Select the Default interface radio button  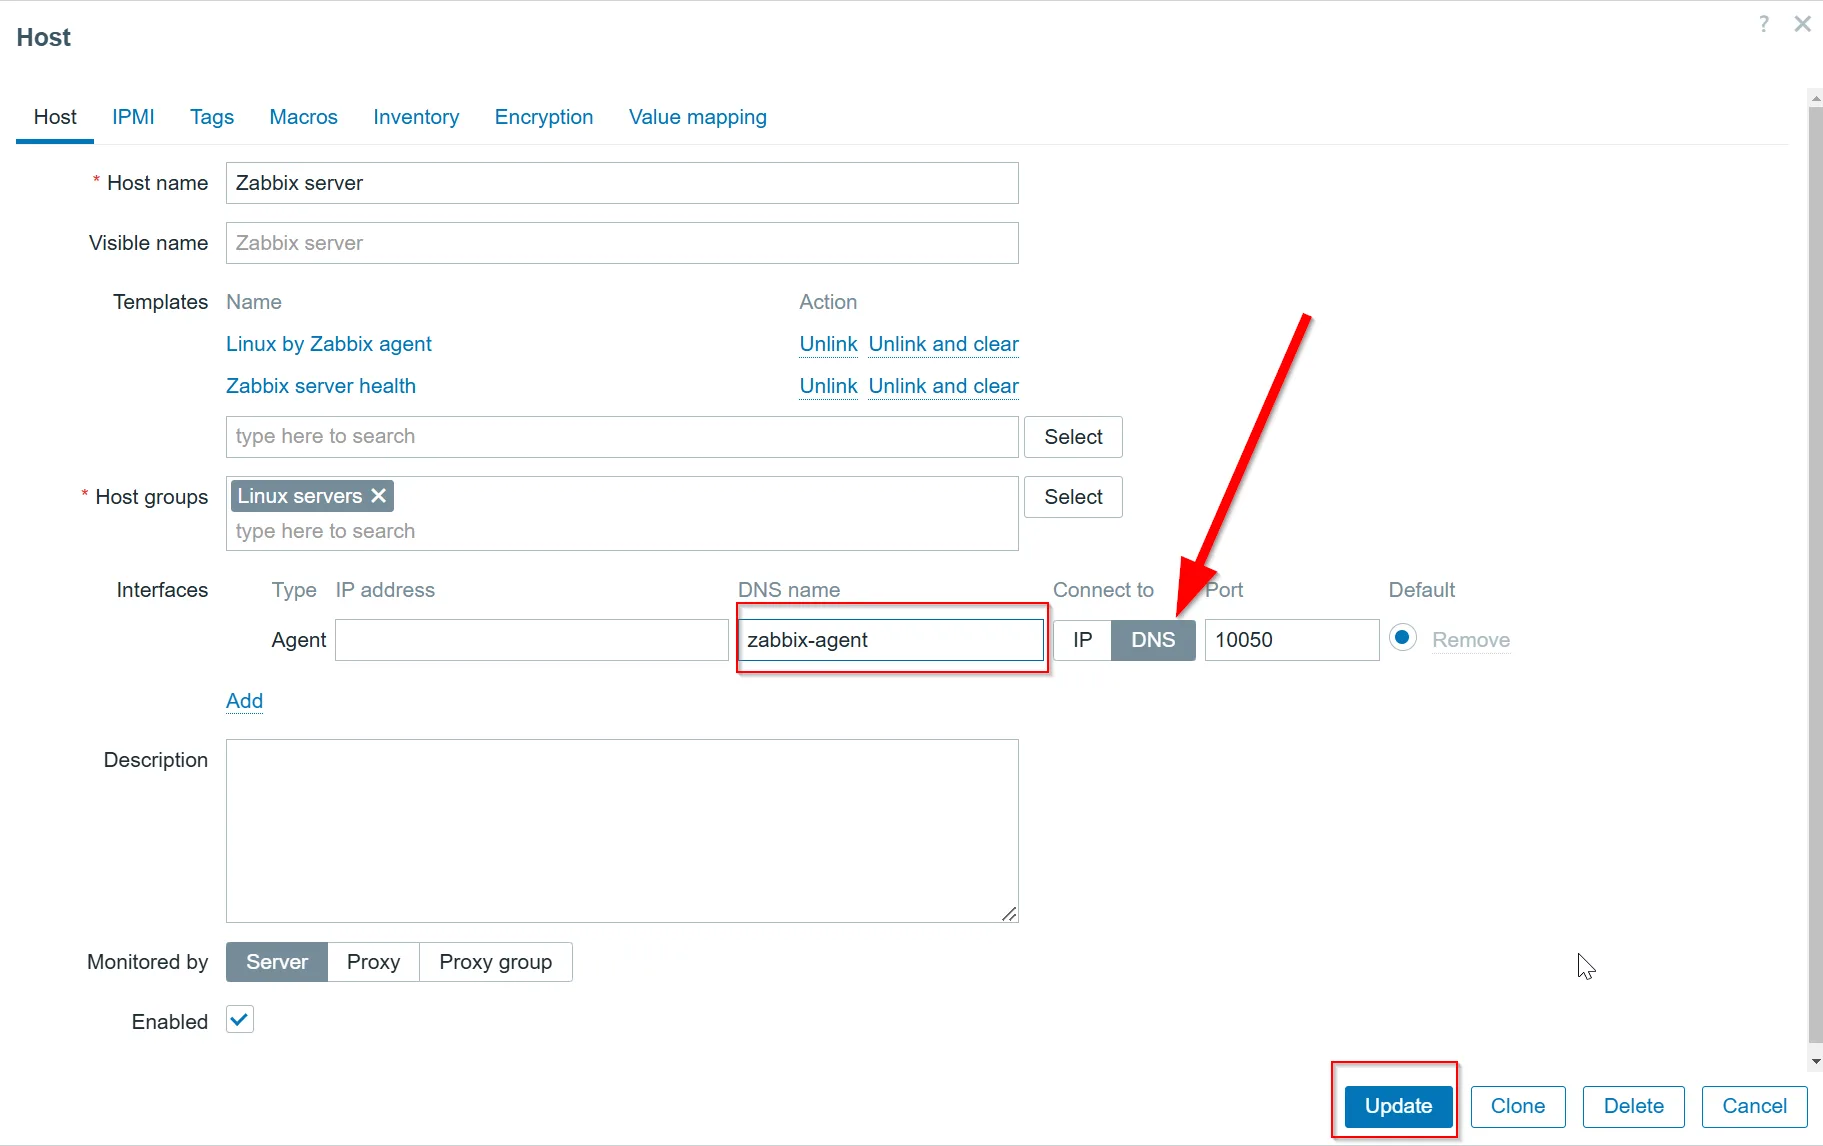[1402, 638]
